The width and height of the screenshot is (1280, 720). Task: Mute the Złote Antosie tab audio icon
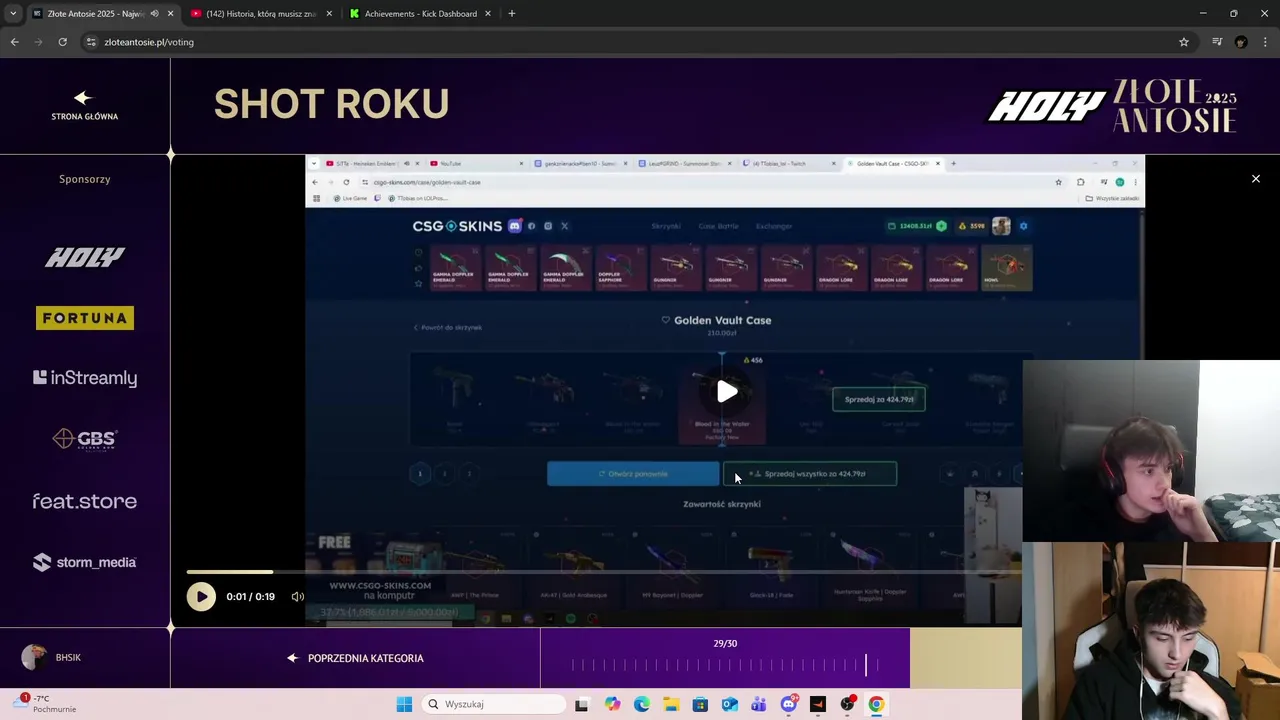(154, 14)
